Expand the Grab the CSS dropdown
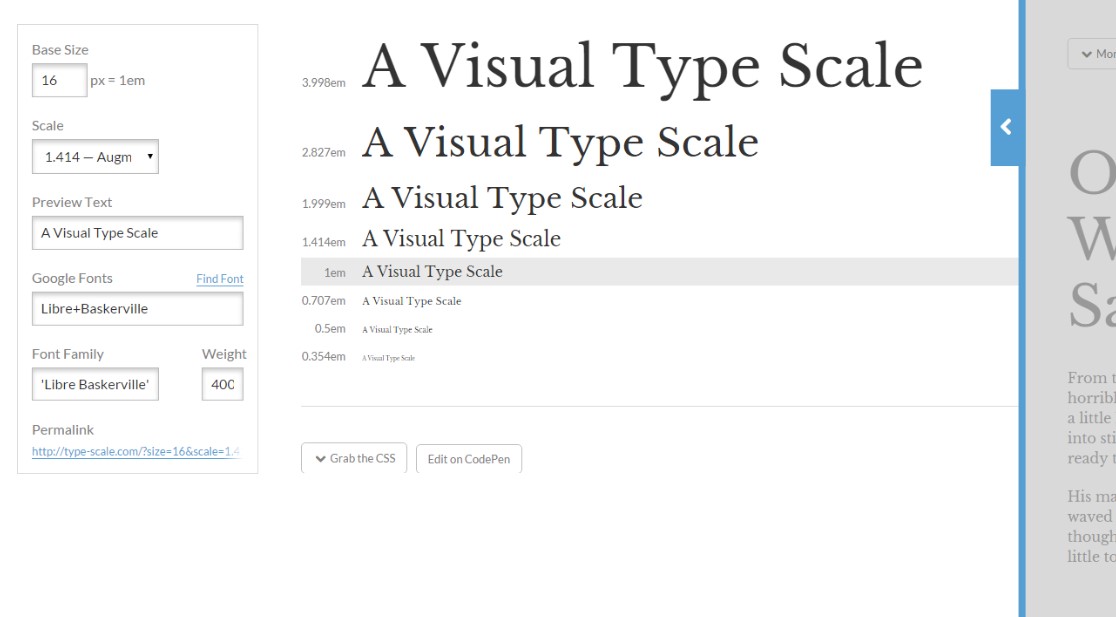The height and width of the screenshot is (617, 1116). coord(353,458)
